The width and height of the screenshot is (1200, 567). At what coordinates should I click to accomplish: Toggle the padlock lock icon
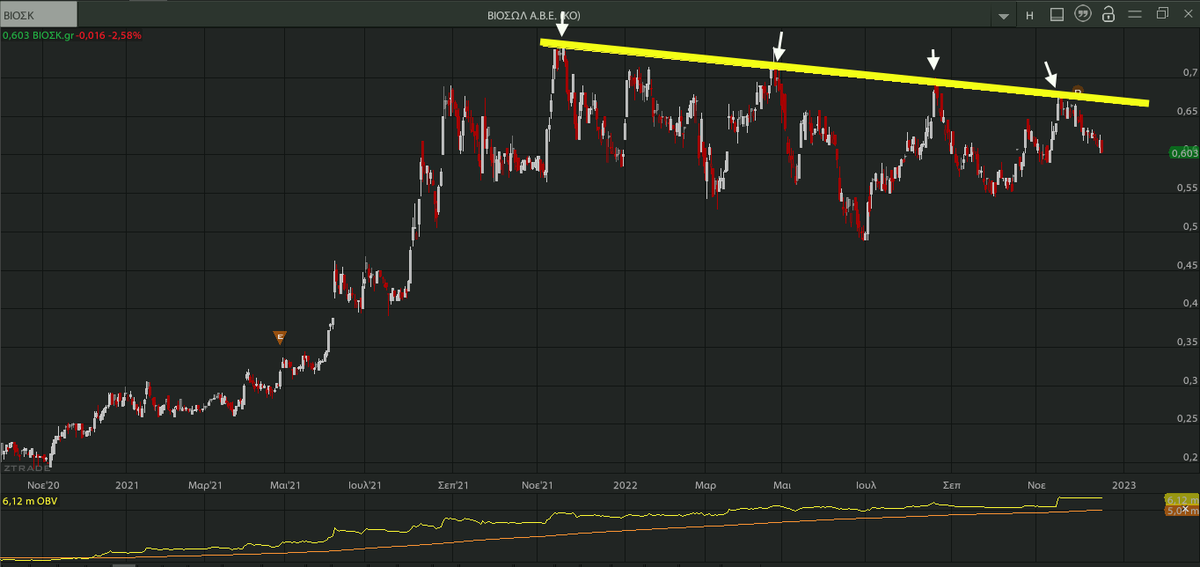(1108, 15)
